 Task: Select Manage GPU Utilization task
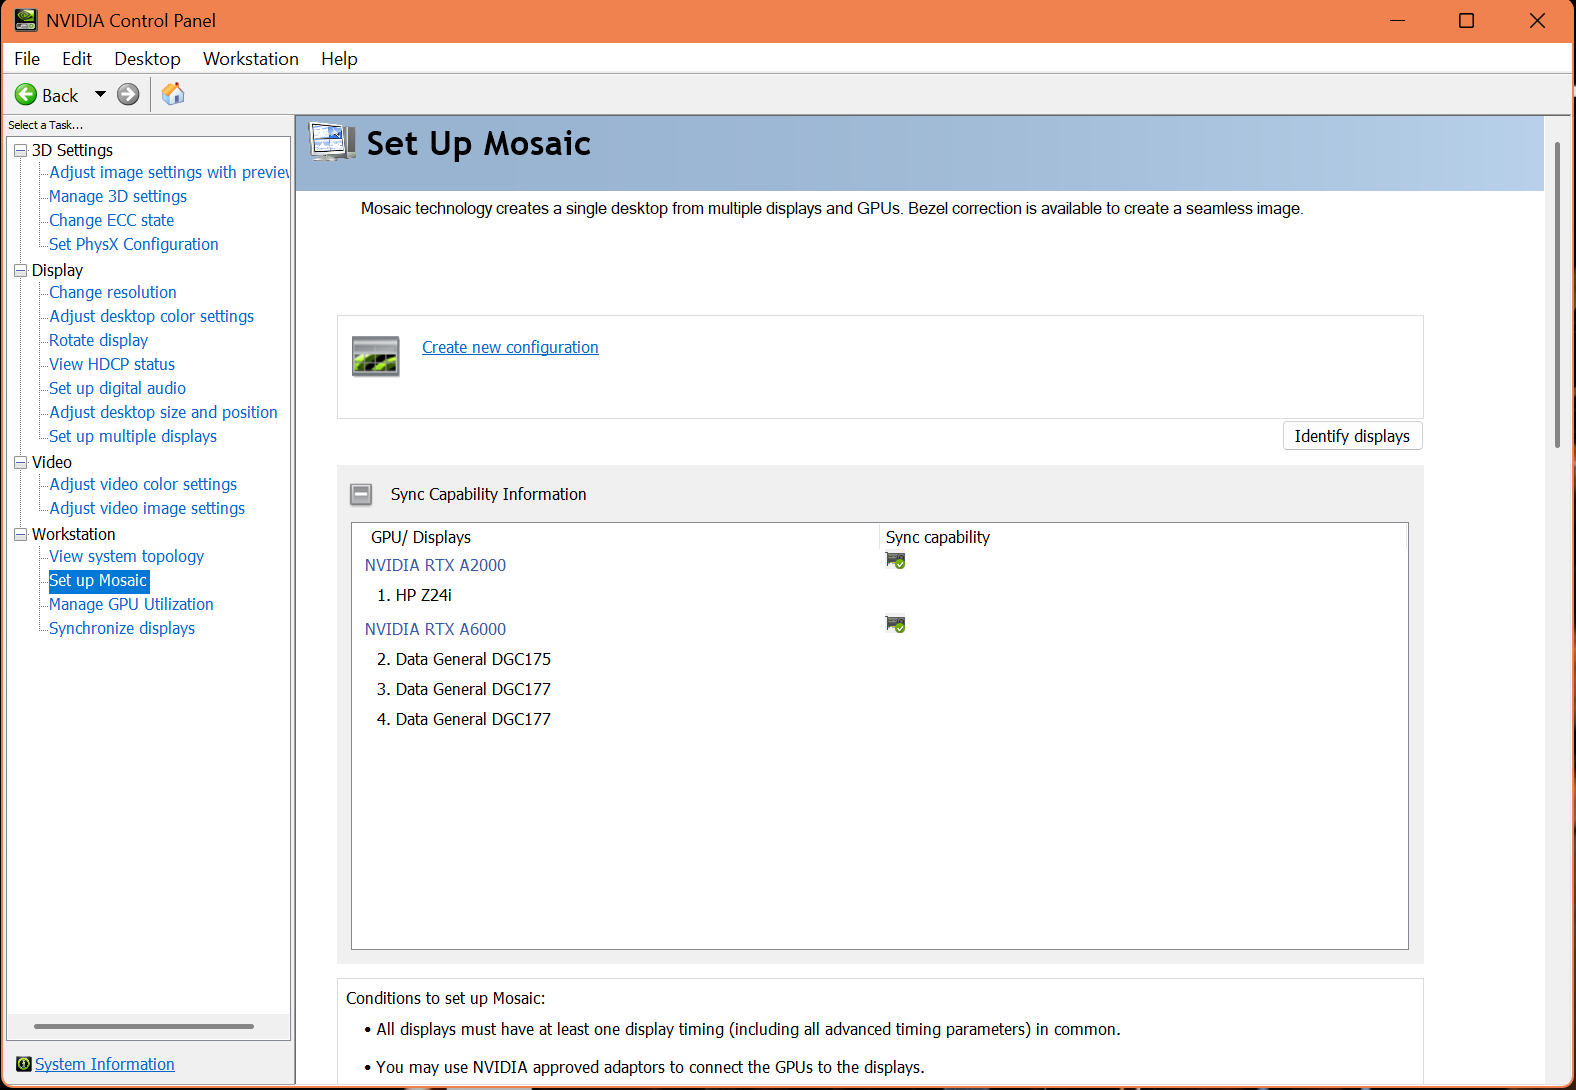pyautogui.click(x=131, y=604)
